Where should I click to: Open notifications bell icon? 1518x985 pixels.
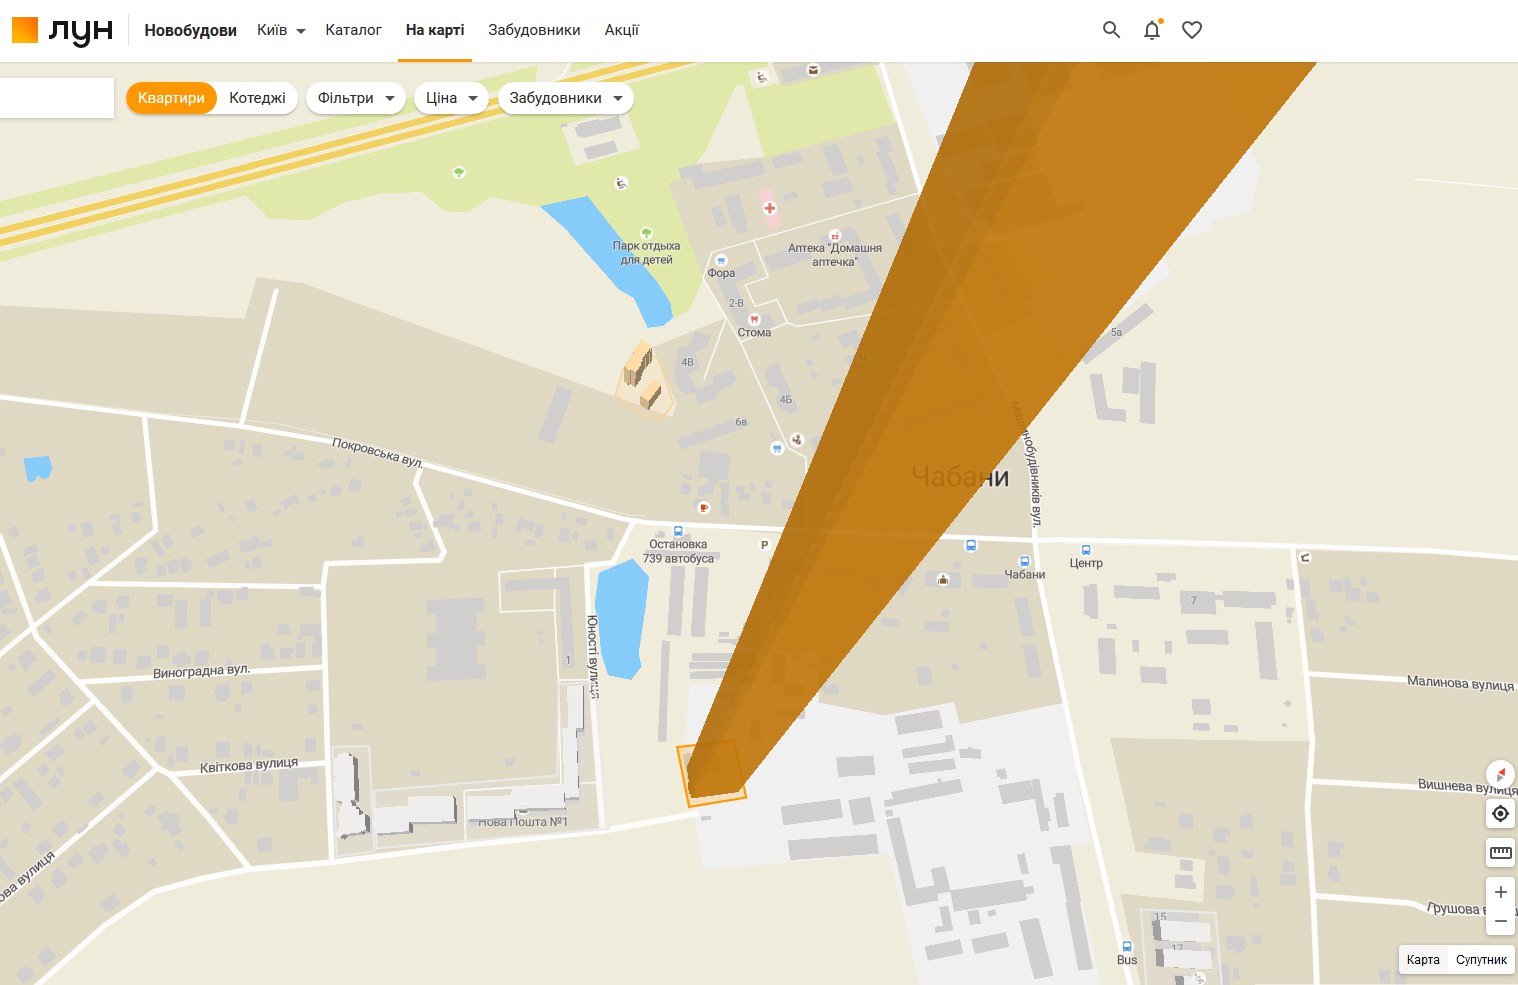(1152, 30)
